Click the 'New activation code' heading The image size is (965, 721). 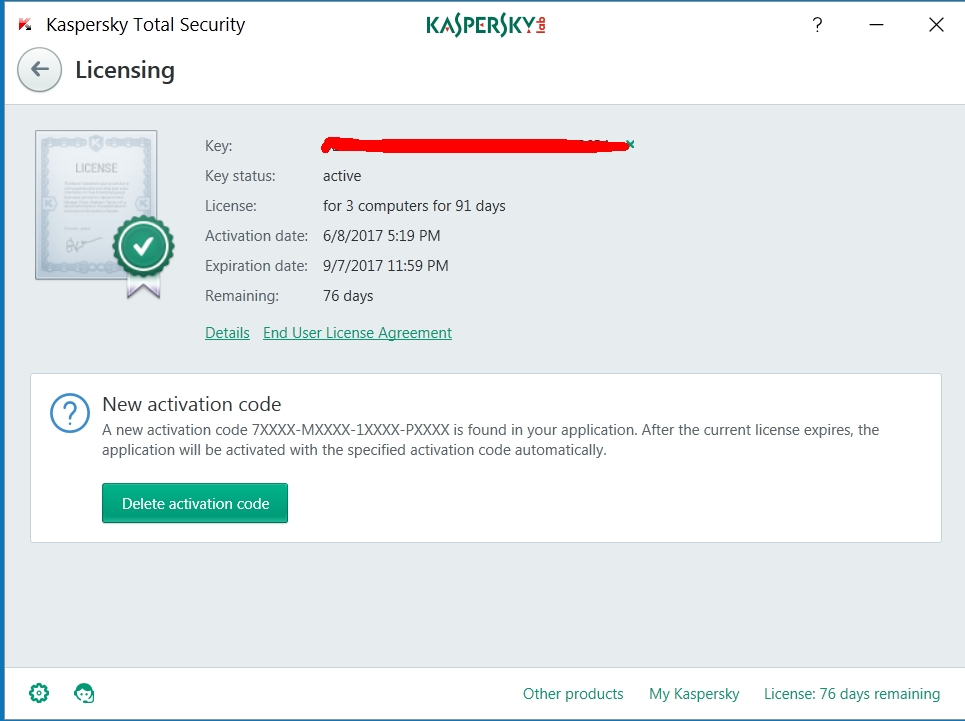coord(192,404)
